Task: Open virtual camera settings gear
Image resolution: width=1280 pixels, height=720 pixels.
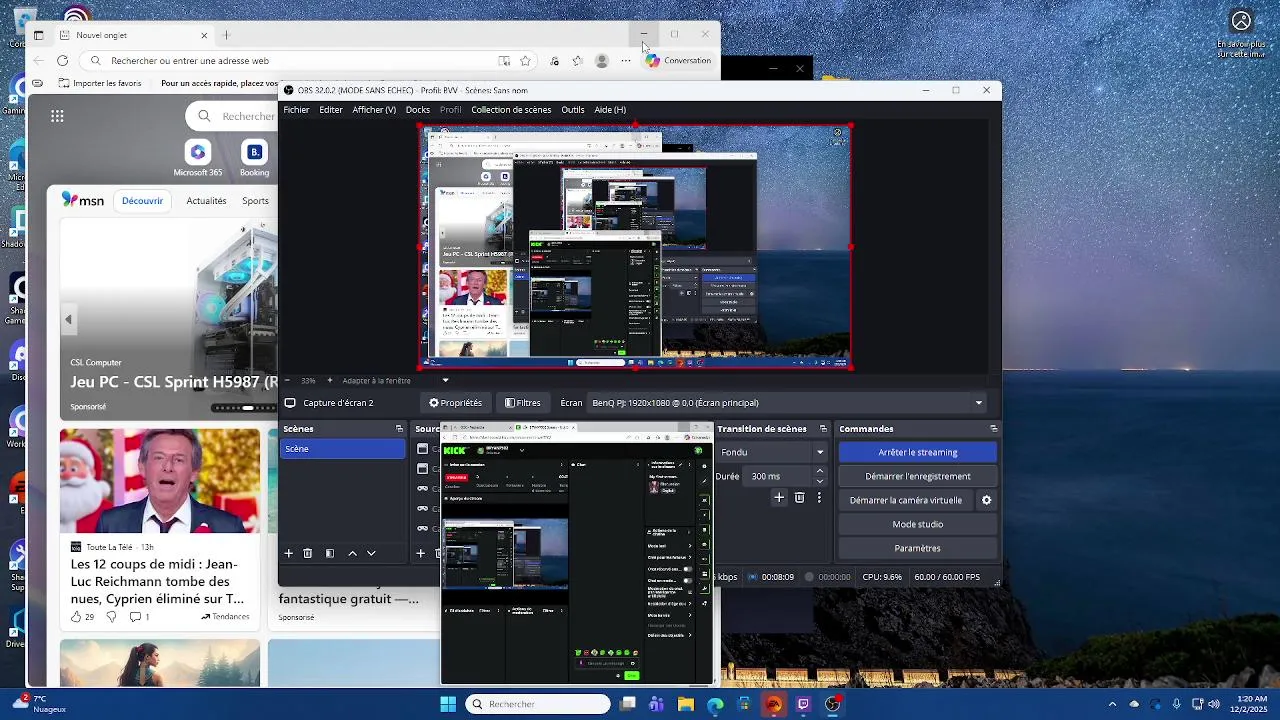Action: point(987,500)
